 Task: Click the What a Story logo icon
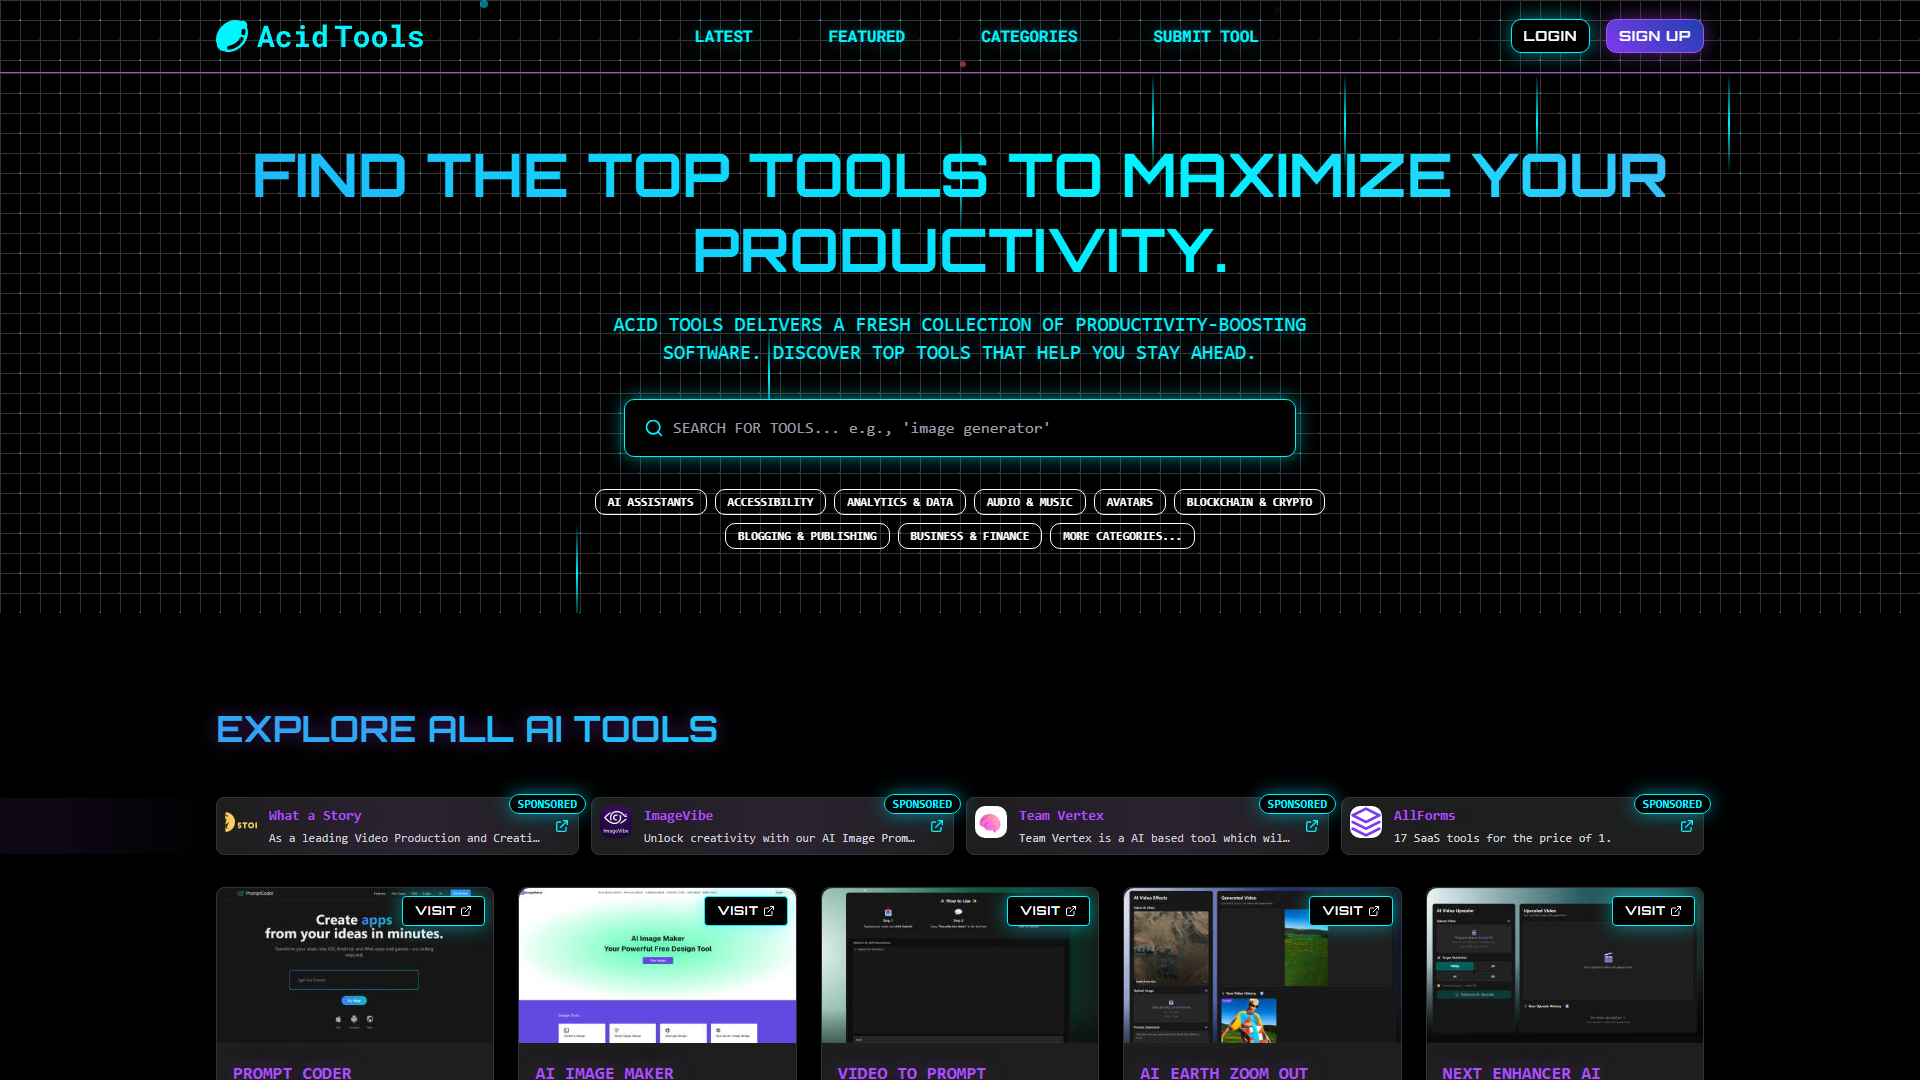pos(241,823)
